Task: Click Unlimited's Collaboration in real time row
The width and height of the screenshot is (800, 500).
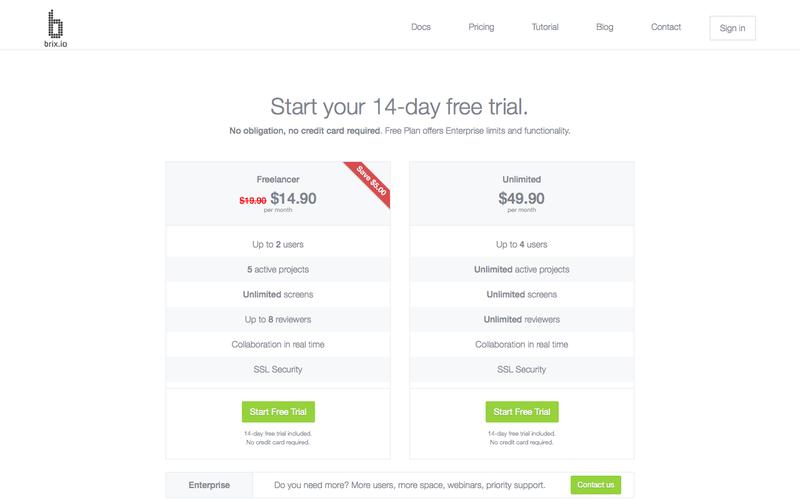Action: [522, 345]
